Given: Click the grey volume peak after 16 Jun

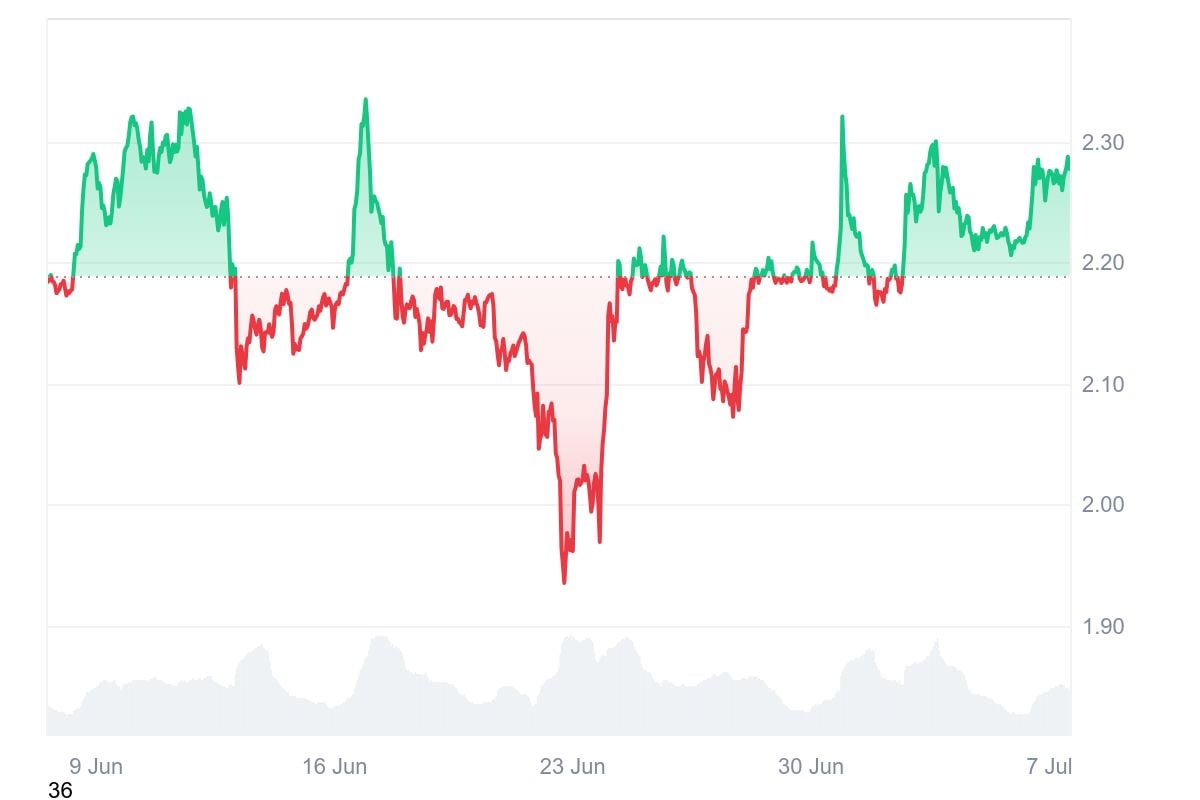Looking at the screenshot, I should (x=381, y=637).
